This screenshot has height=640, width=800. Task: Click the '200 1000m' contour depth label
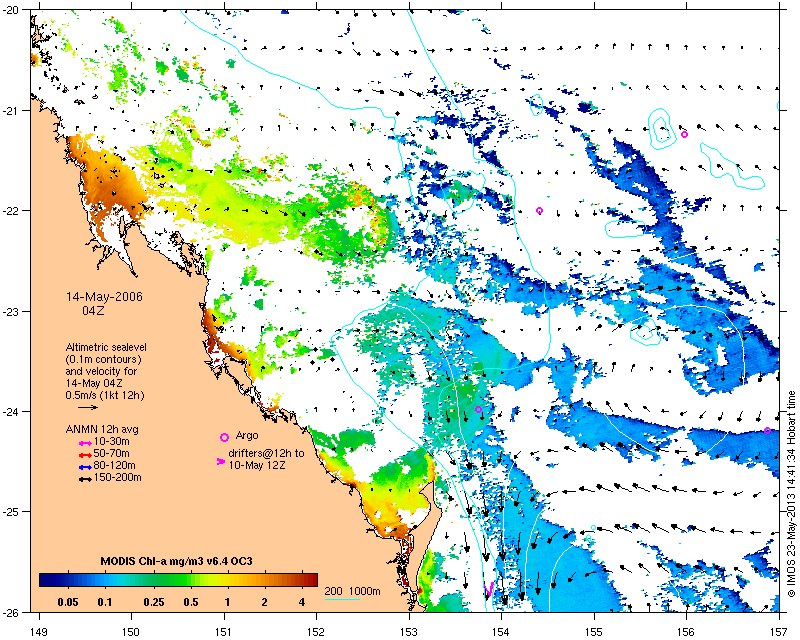(x=353, y=592)
